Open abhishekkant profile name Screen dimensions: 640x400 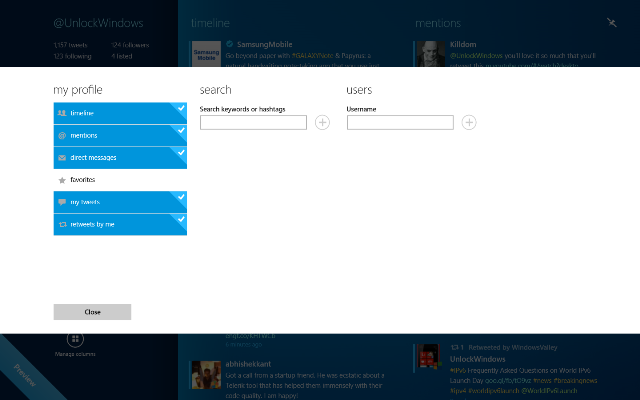coord(248,364)
